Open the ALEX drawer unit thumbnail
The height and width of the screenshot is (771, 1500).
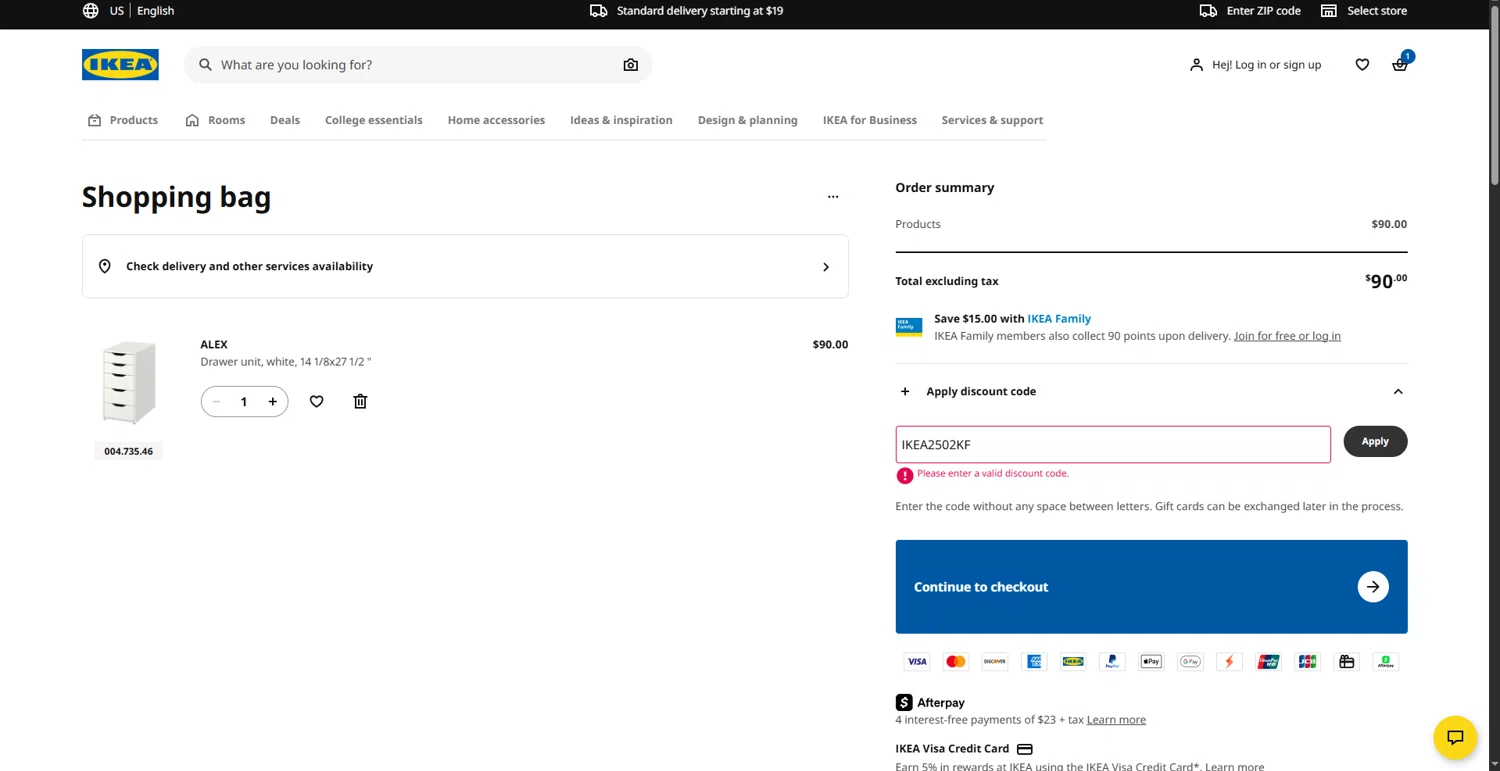[x=128, y=383]
